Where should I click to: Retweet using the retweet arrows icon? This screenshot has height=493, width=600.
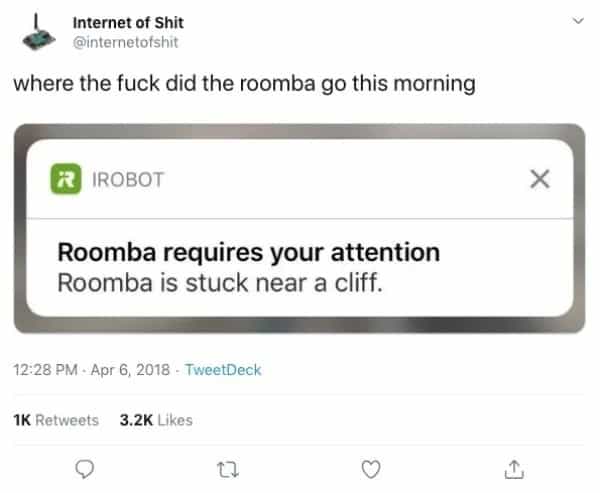[x=228, y=470]
